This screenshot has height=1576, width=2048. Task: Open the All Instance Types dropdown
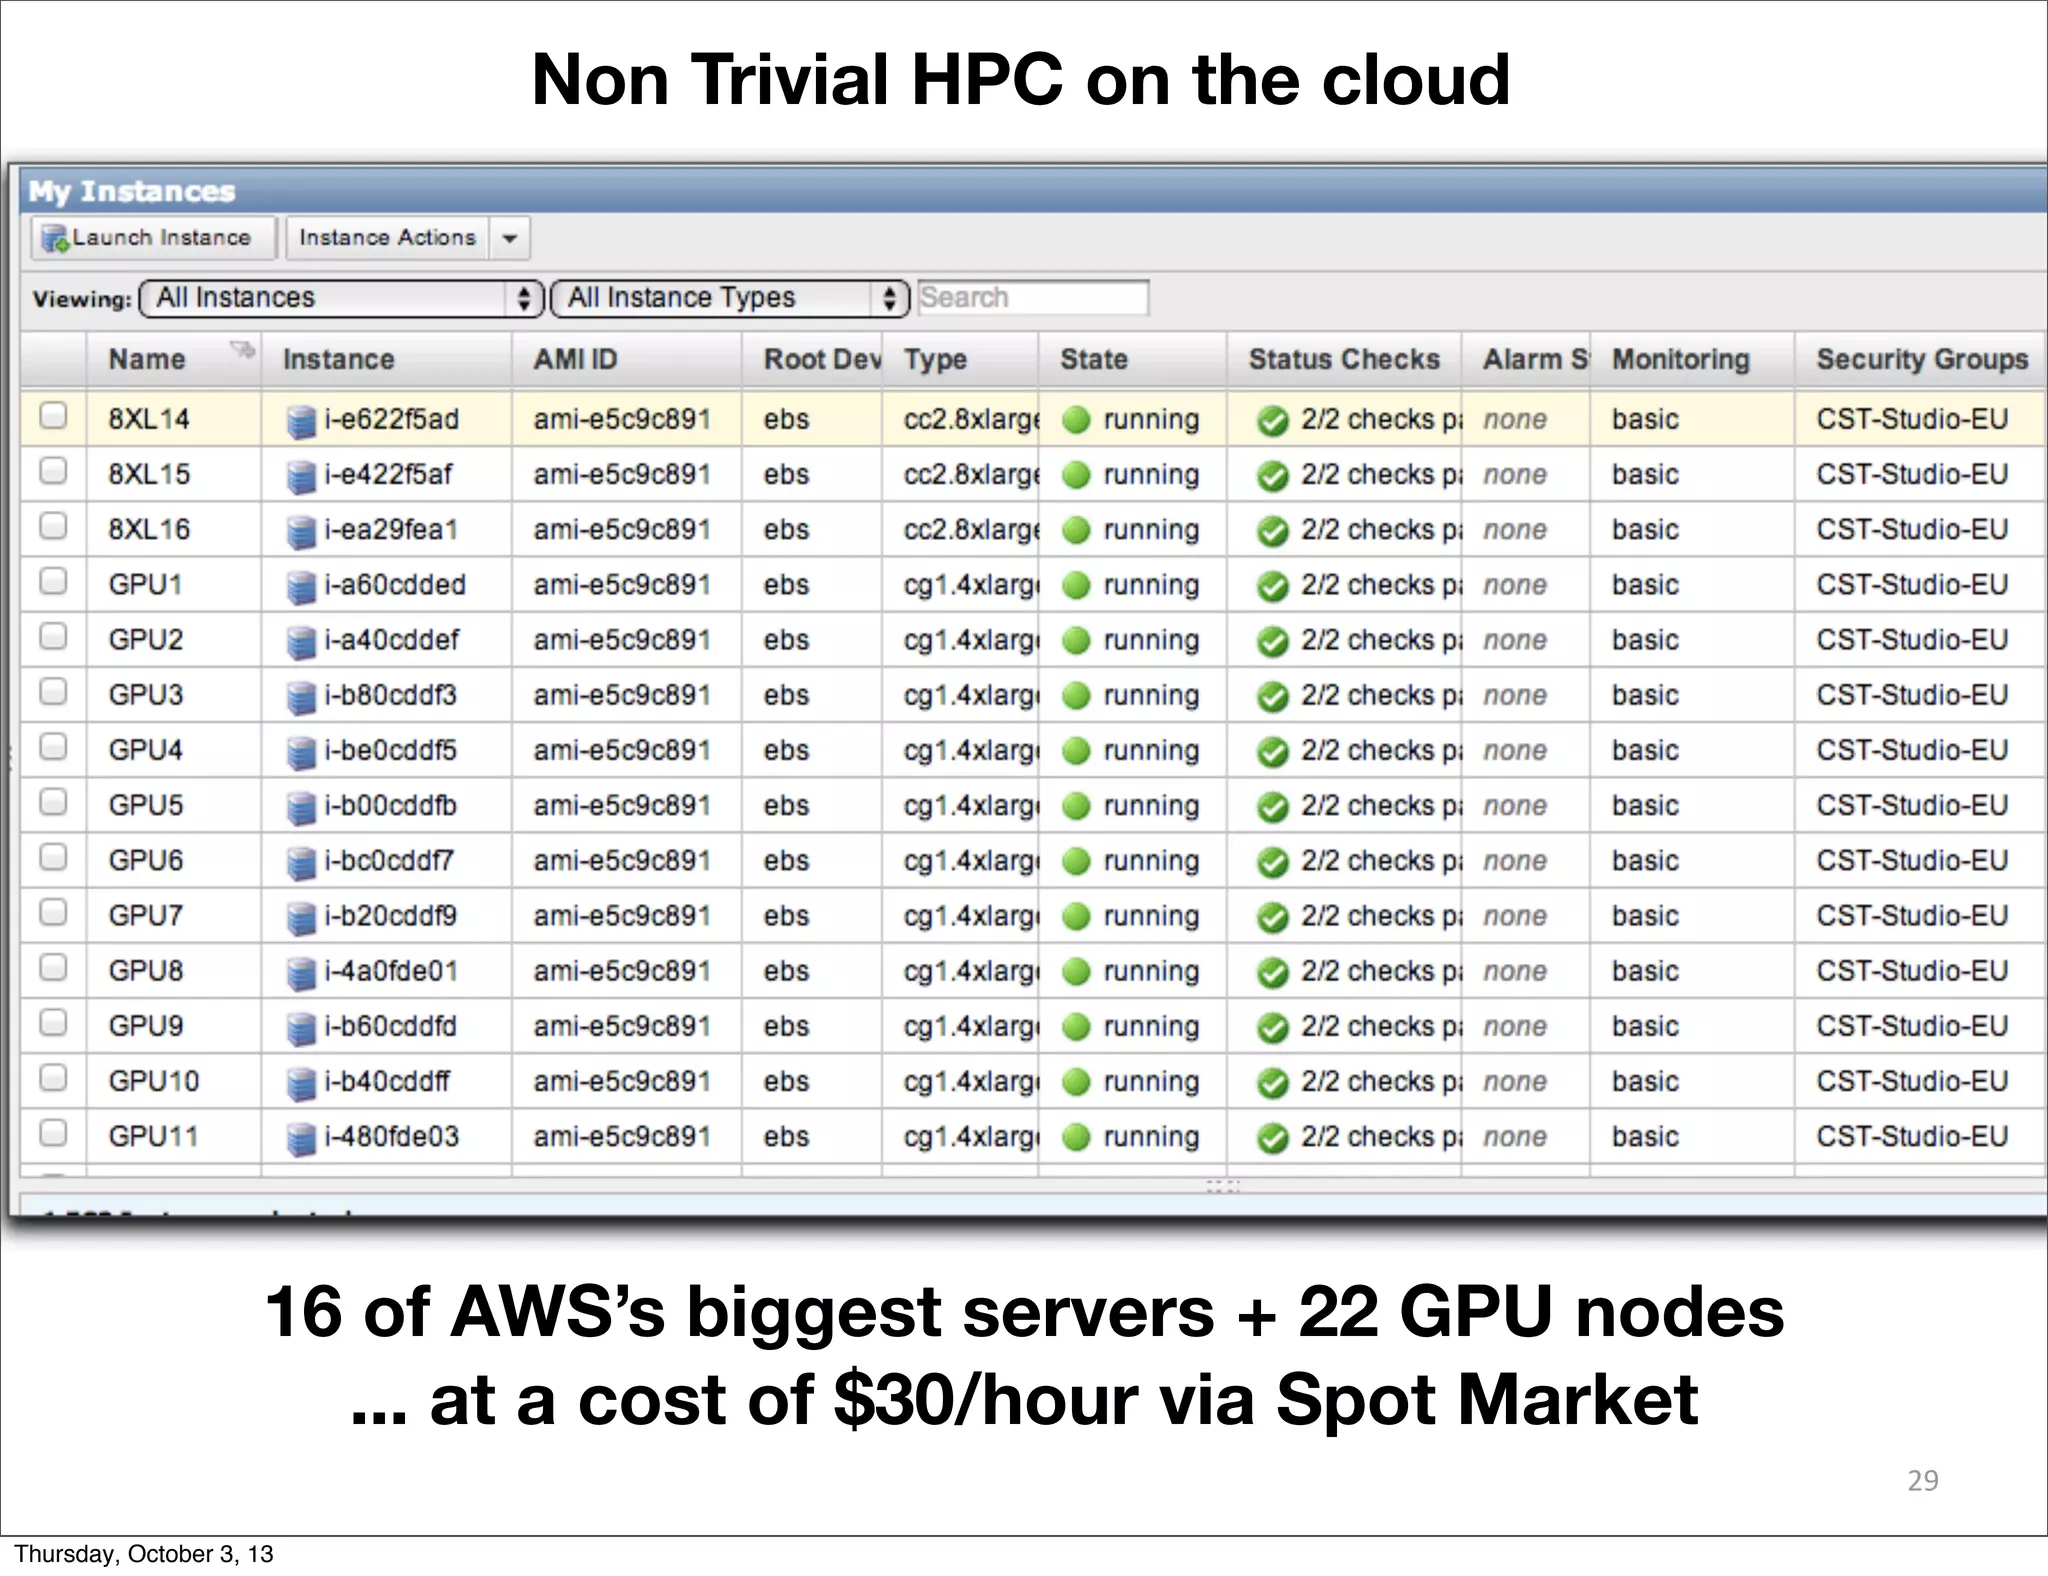pos(730,298)
